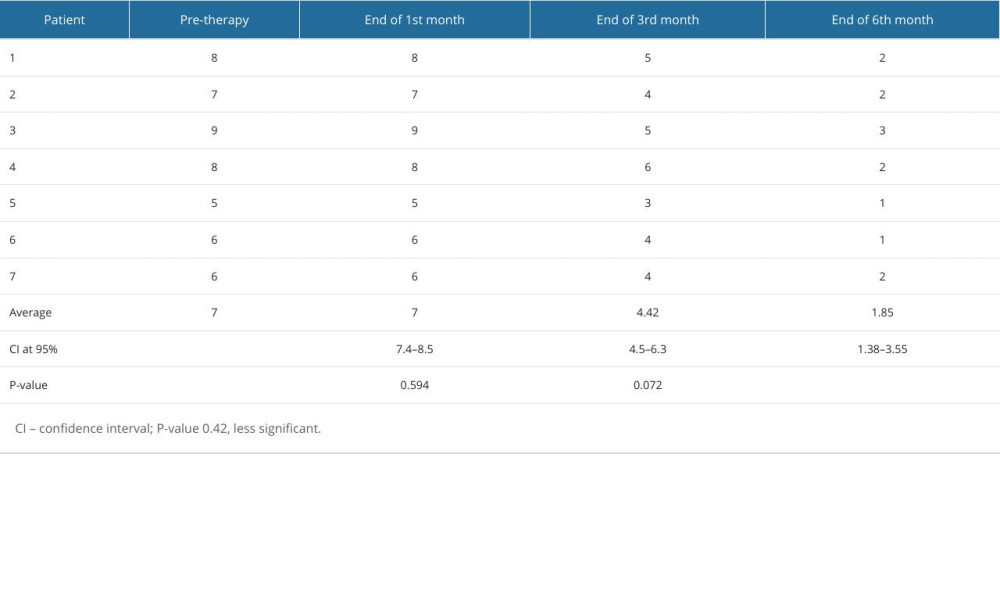Select Patient 1 row label
The image size is (1000, 600).
click(12, 58)
